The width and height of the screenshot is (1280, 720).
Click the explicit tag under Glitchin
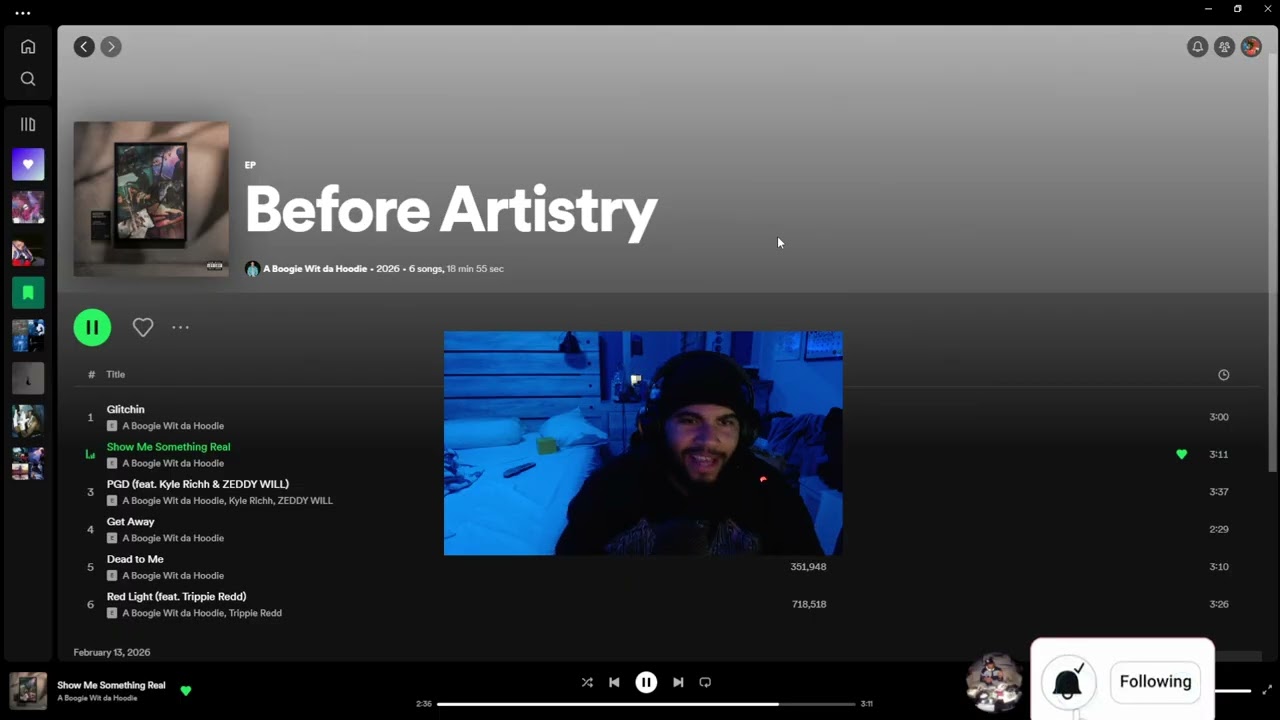click(x=112, y=426)
